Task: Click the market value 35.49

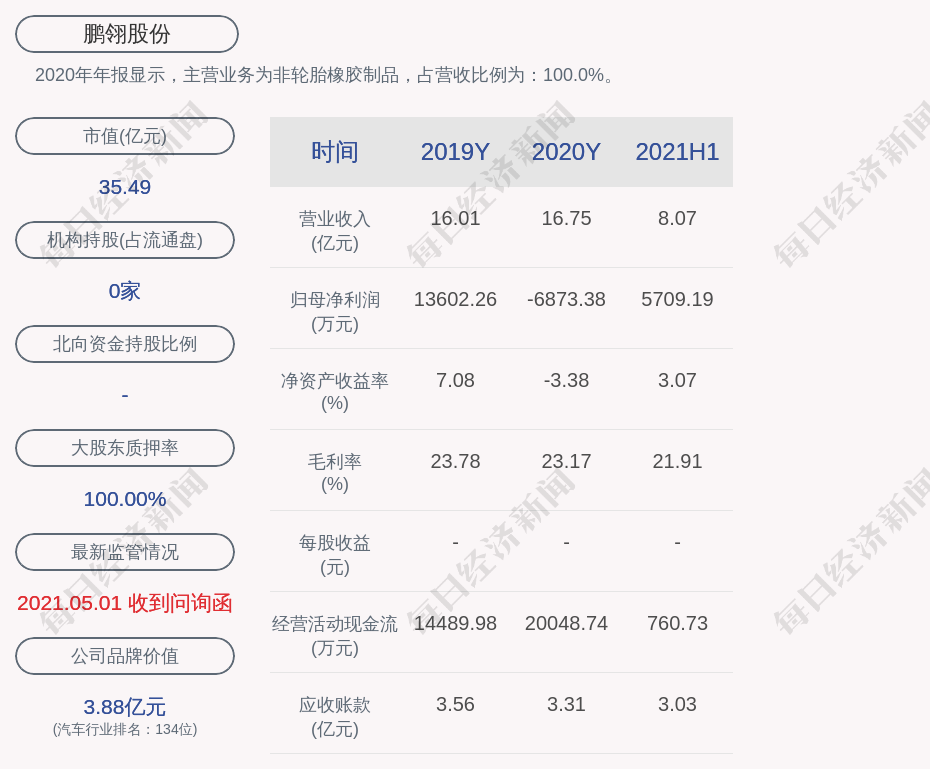Action: pyautogui.click(x=125, y=187)
